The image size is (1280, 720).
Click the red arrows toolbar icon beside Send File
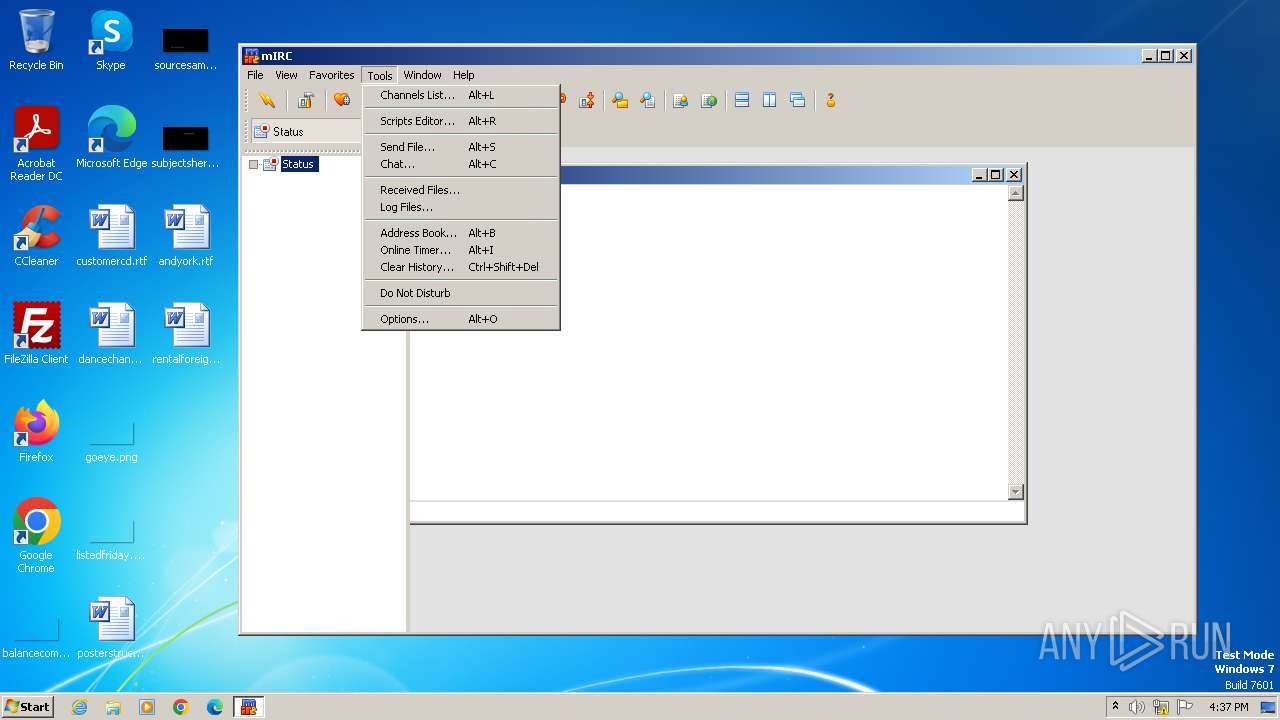click(587, 100)
